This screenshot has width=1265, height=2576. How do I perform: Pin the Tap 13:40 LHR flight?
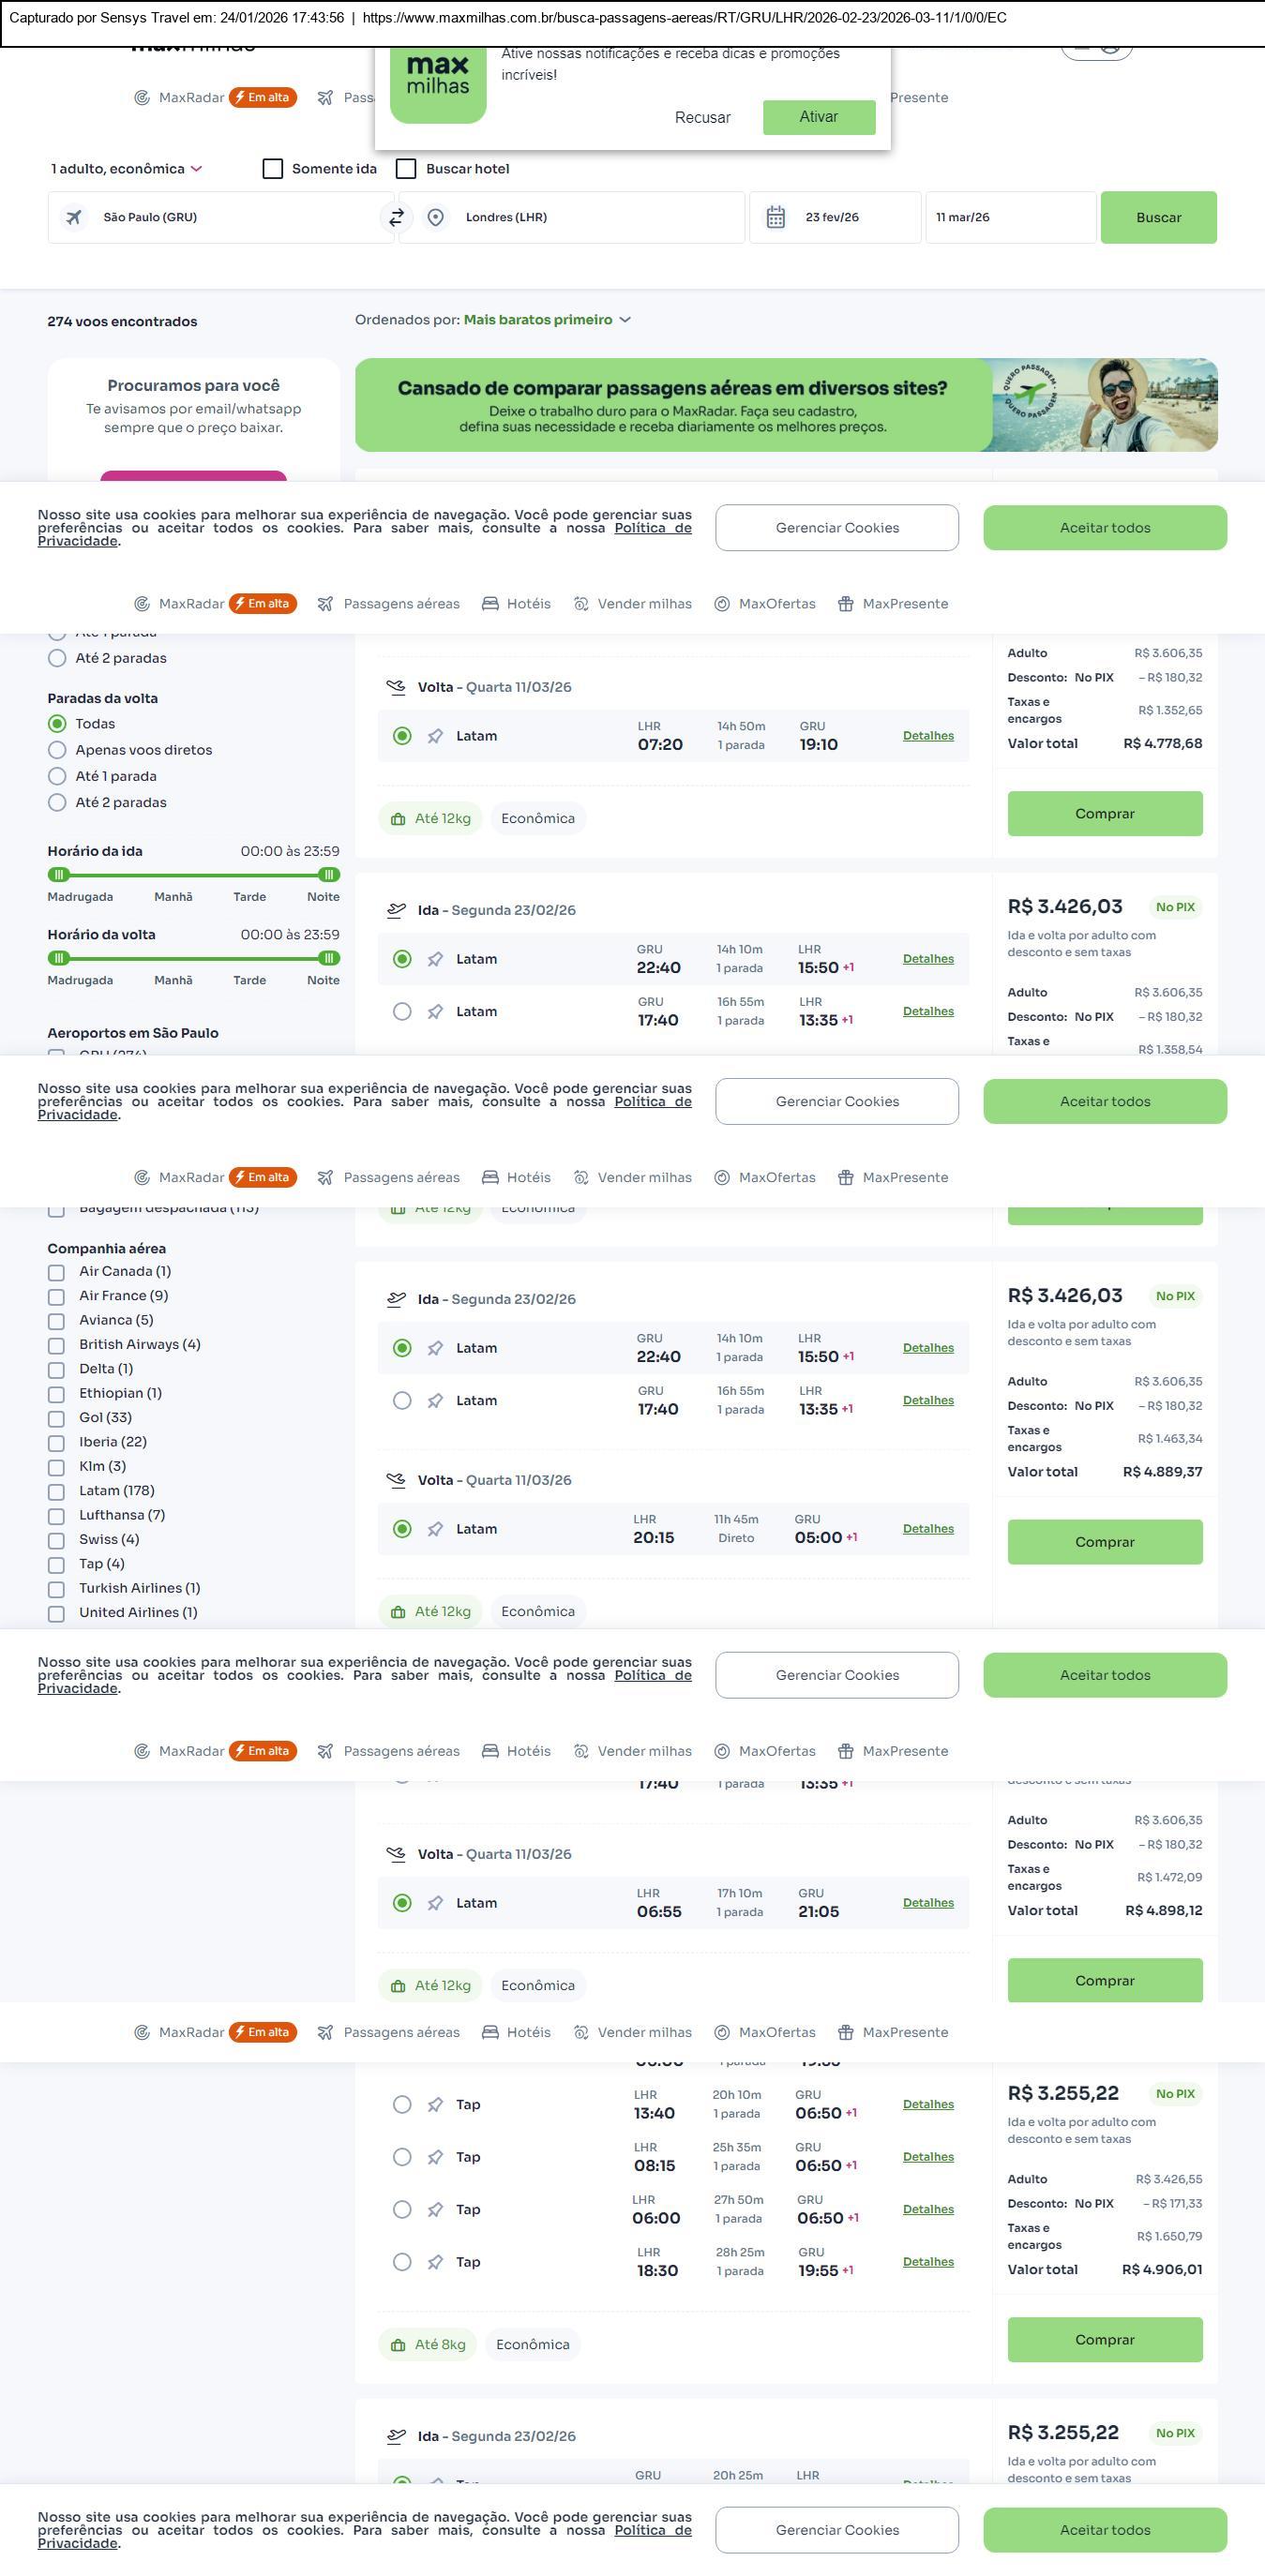(x=435, y=2104)
